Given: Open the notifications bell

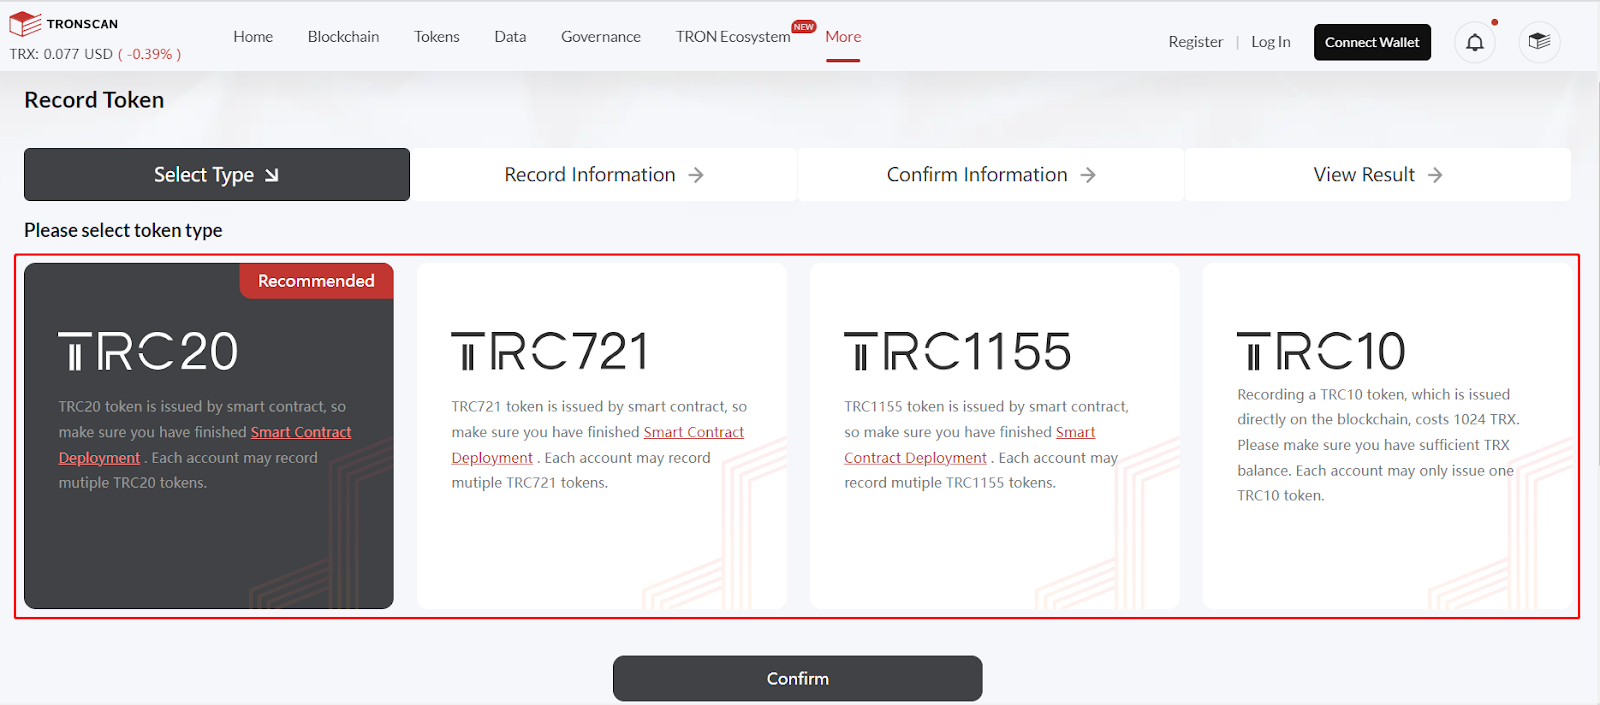Looking at the screenshot, I should tap(1475, 42).
